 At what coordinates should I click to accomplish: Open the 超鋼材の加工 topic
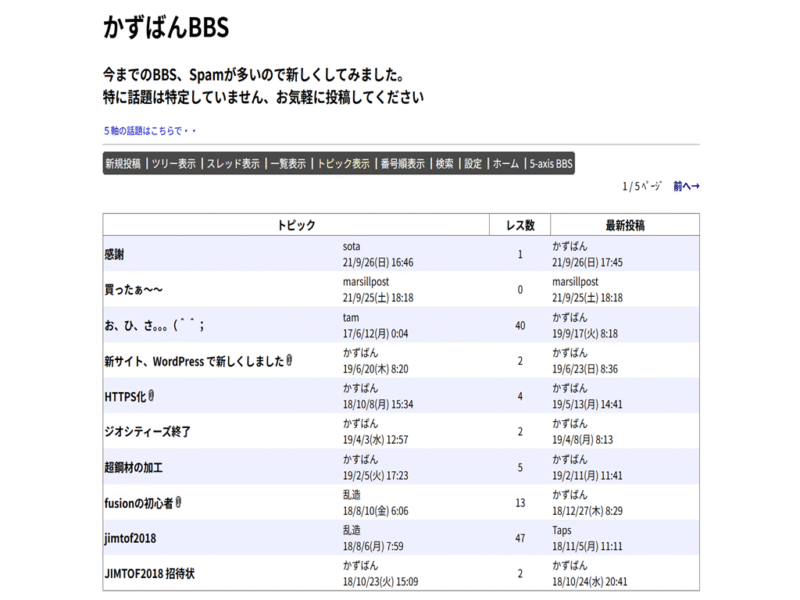[132, 467]
